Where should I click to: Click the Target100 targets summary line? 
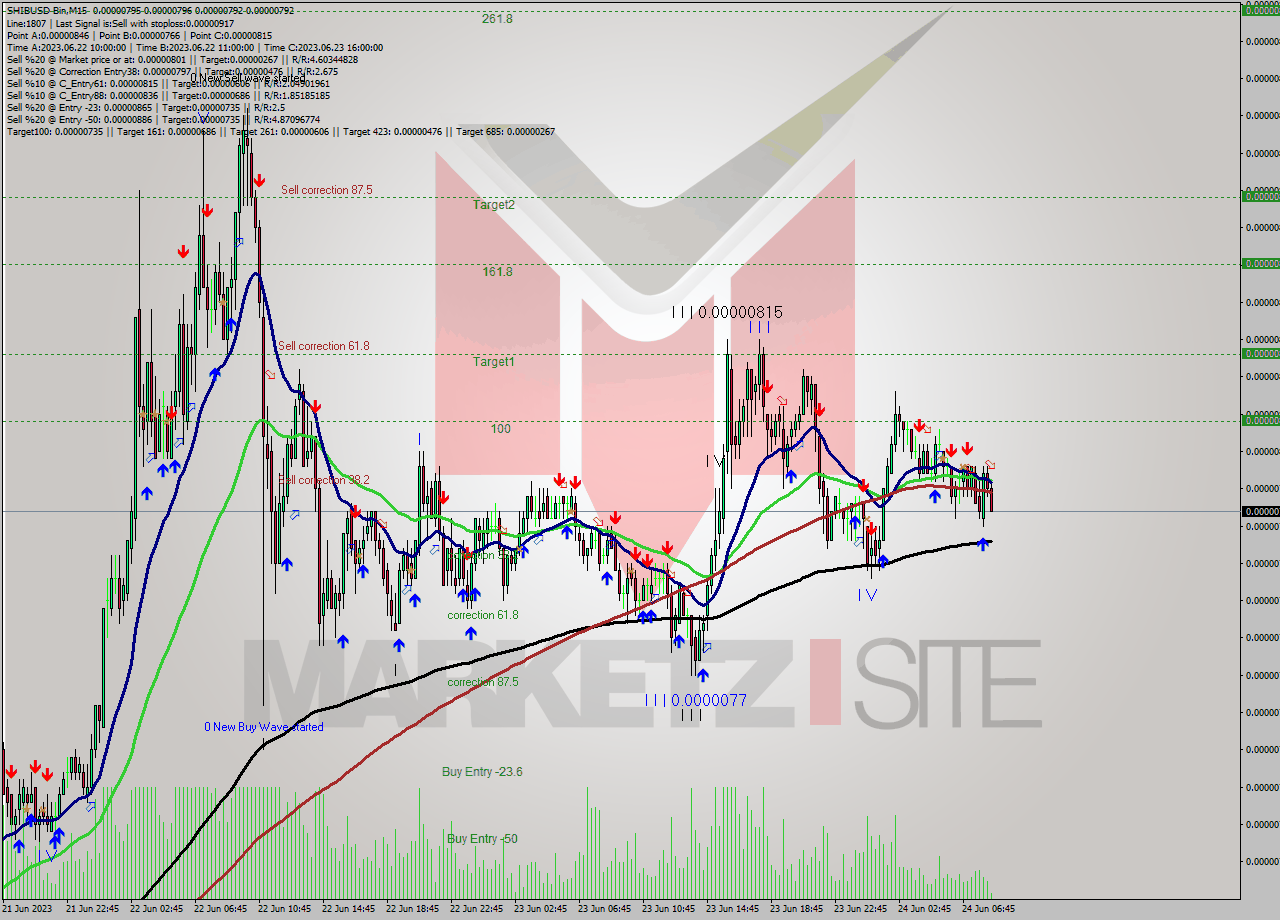(280, 131)
